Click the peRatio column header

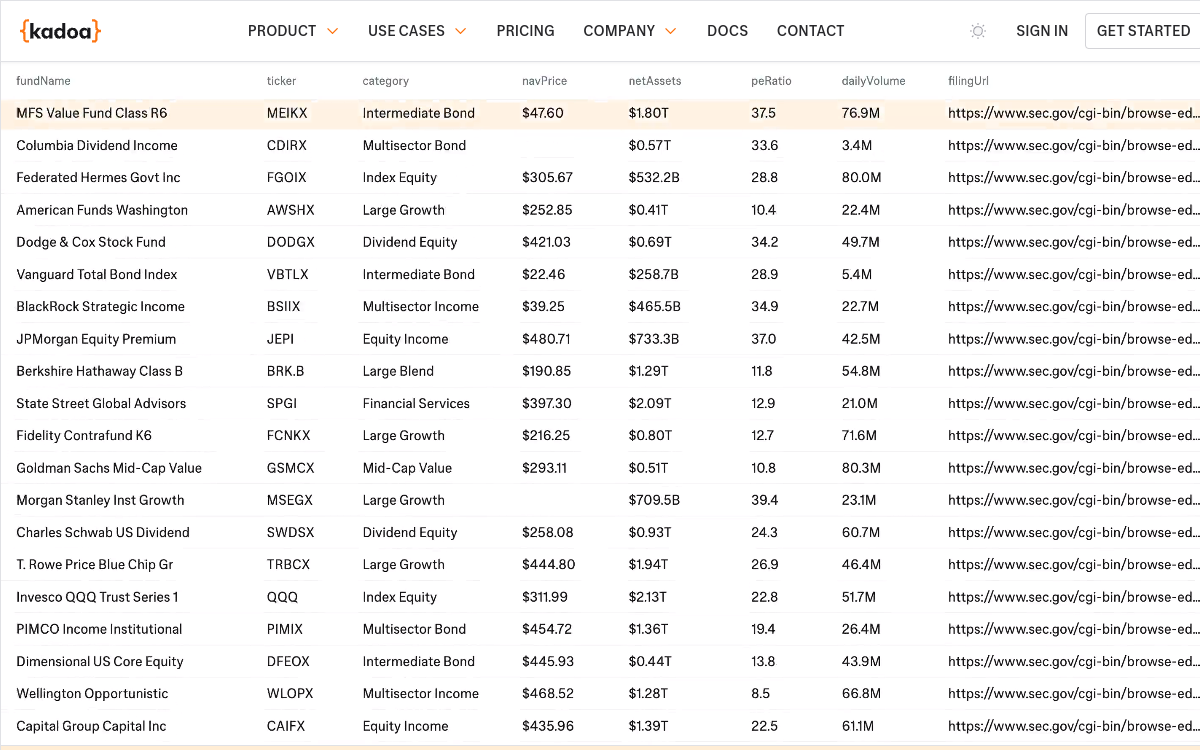coord(771,81)
